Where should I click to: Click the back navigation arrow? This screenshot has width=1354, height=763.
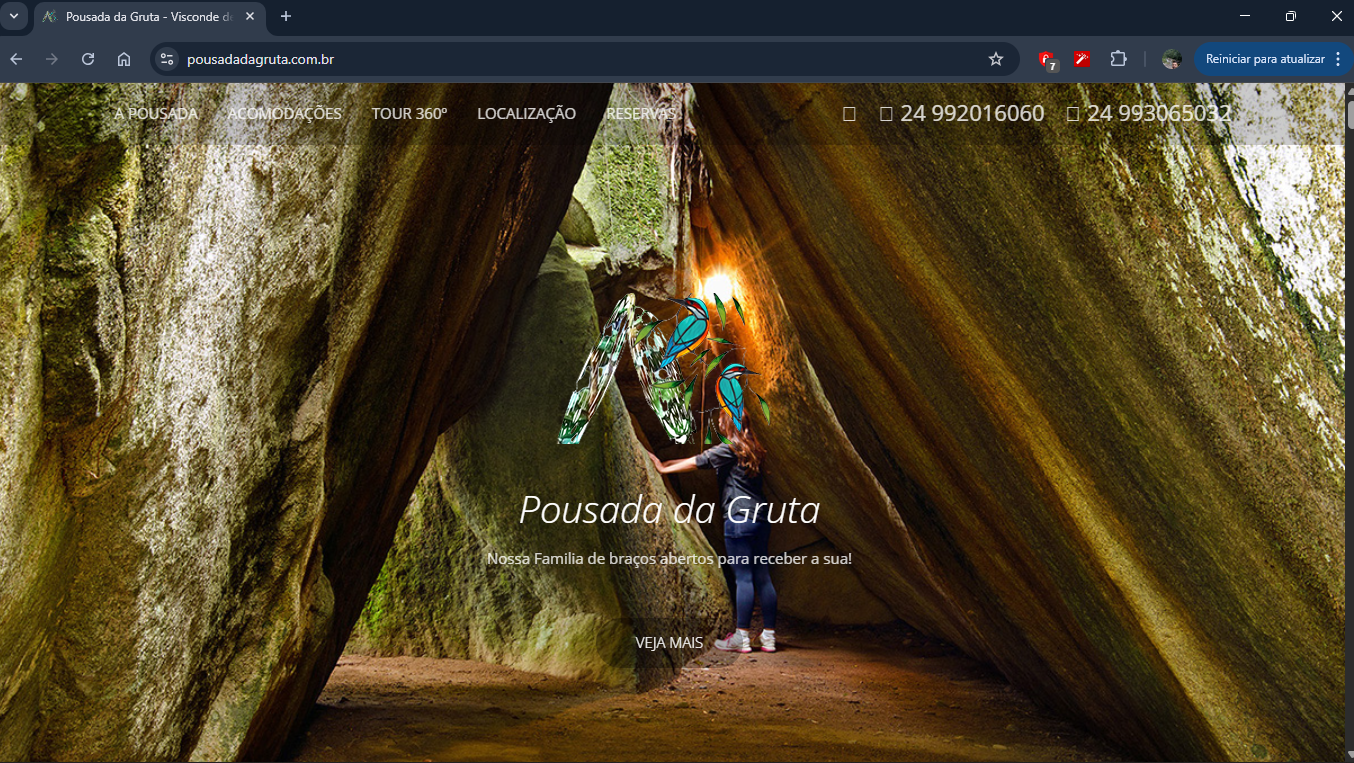[16, 59]
